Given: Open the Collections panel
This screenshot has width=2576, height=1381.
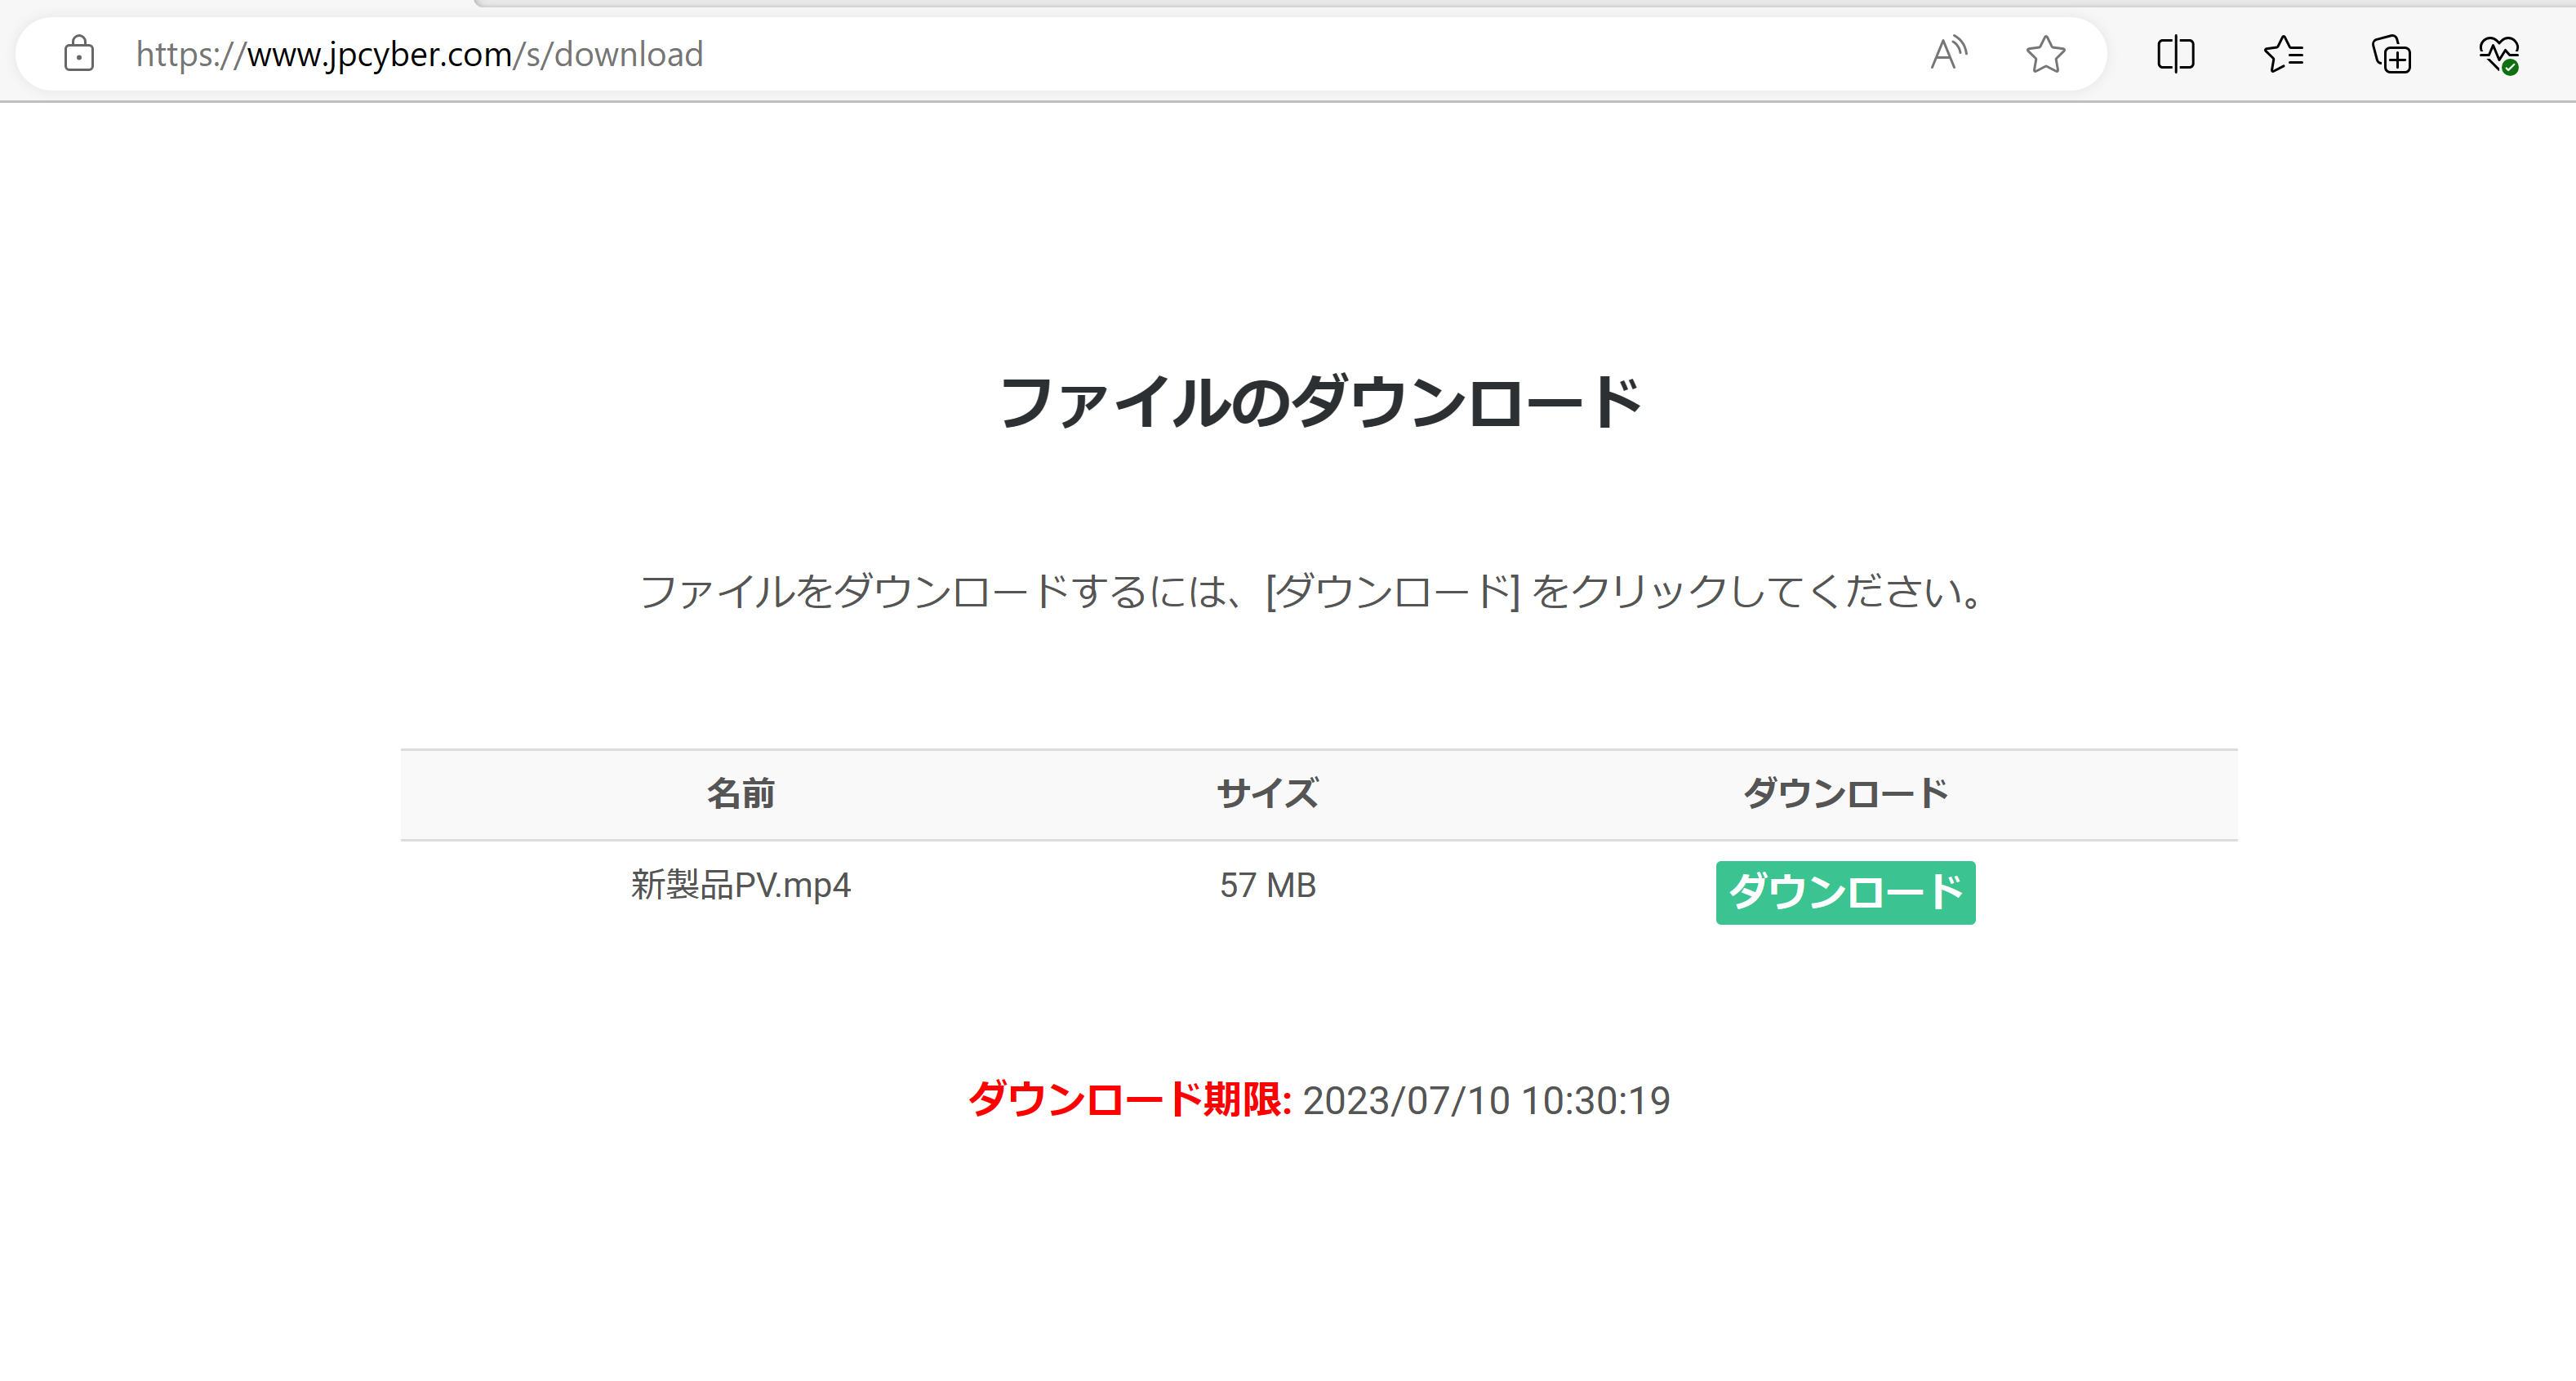Looking at the screenshot, I should [x=2391, y=54].
